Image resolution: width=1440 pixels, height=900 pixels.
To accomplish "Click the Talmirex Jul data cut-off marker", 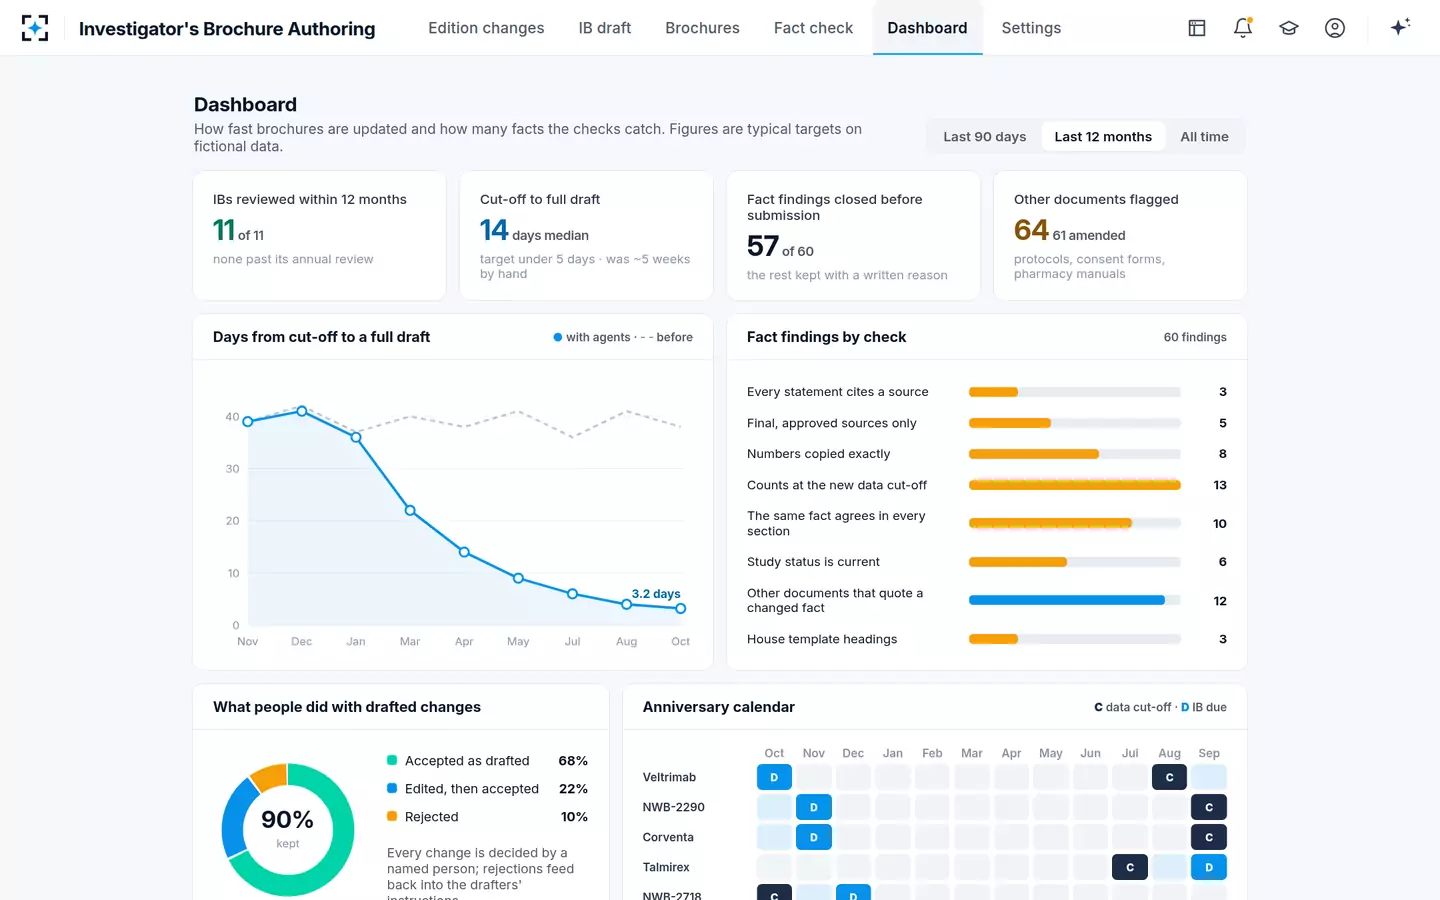I will tap(1130, 867).
